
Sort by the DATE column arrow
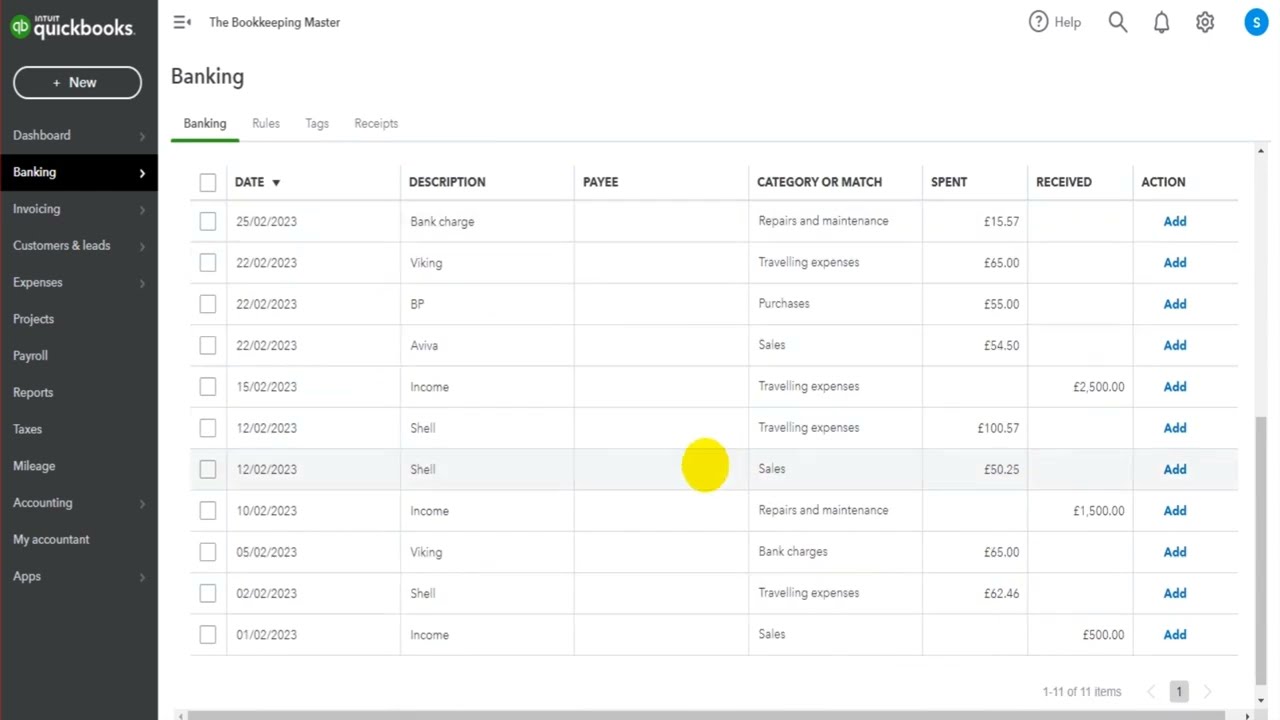[276, 183]
